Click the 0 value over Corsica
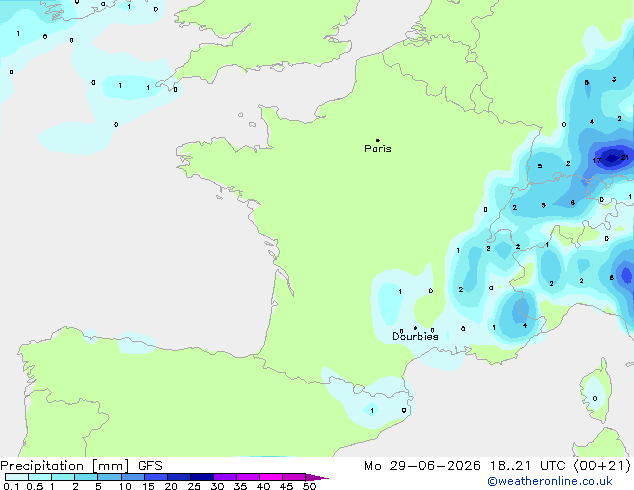The width and height of the screenshot is (634, 490). coord(595,399)
